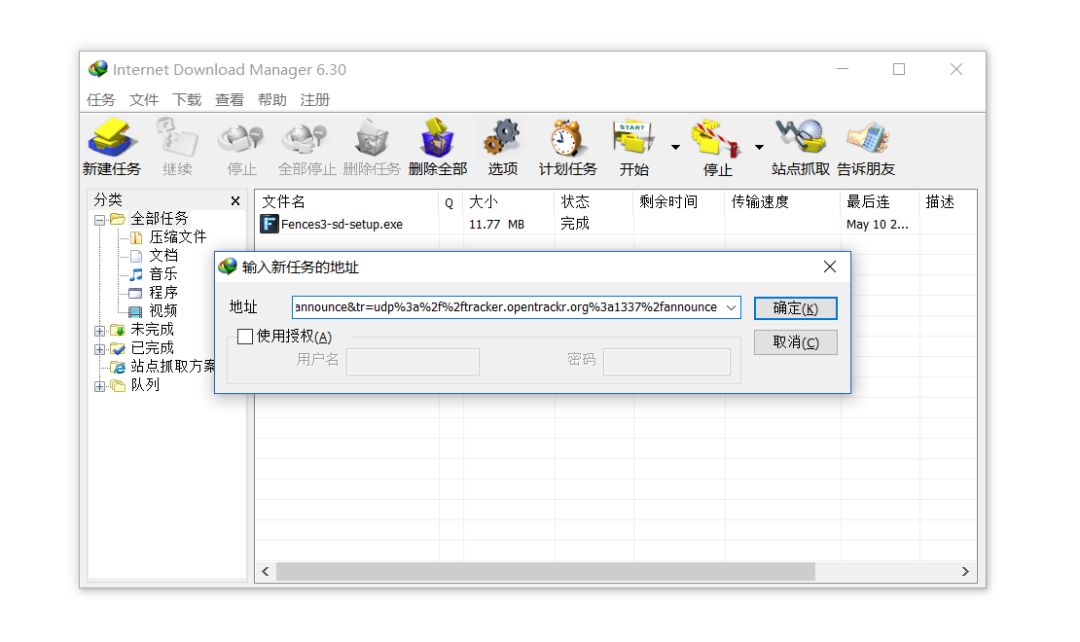Click the IDM logo in main title bar
Image resolution: width=1080 pixels, height=642 pixels.
click(x=98, y=69)
